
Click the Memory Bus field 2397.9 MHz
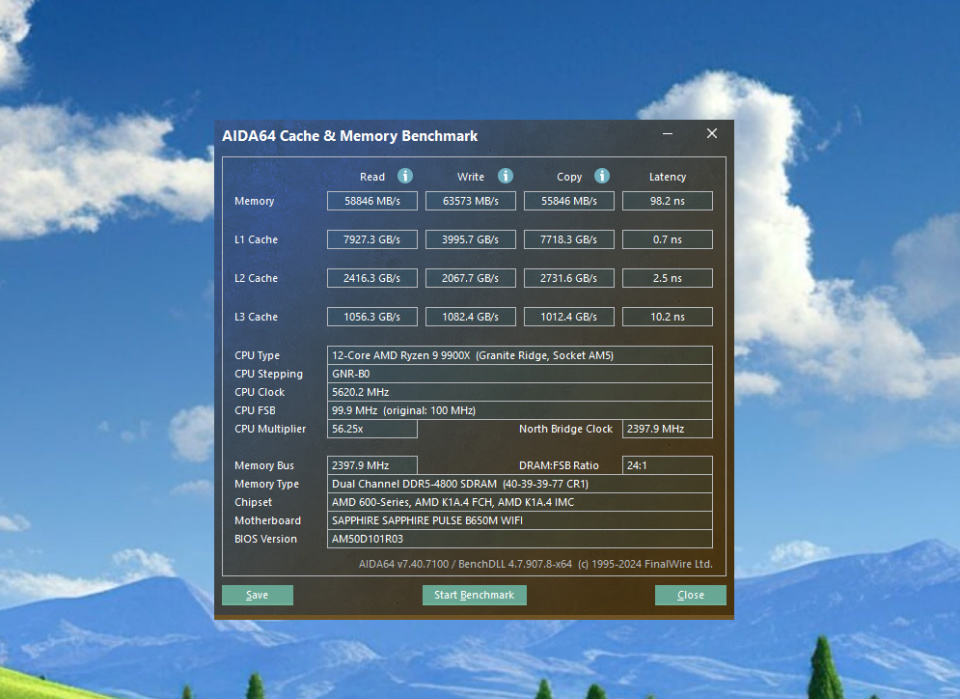[x=372, y=465]
